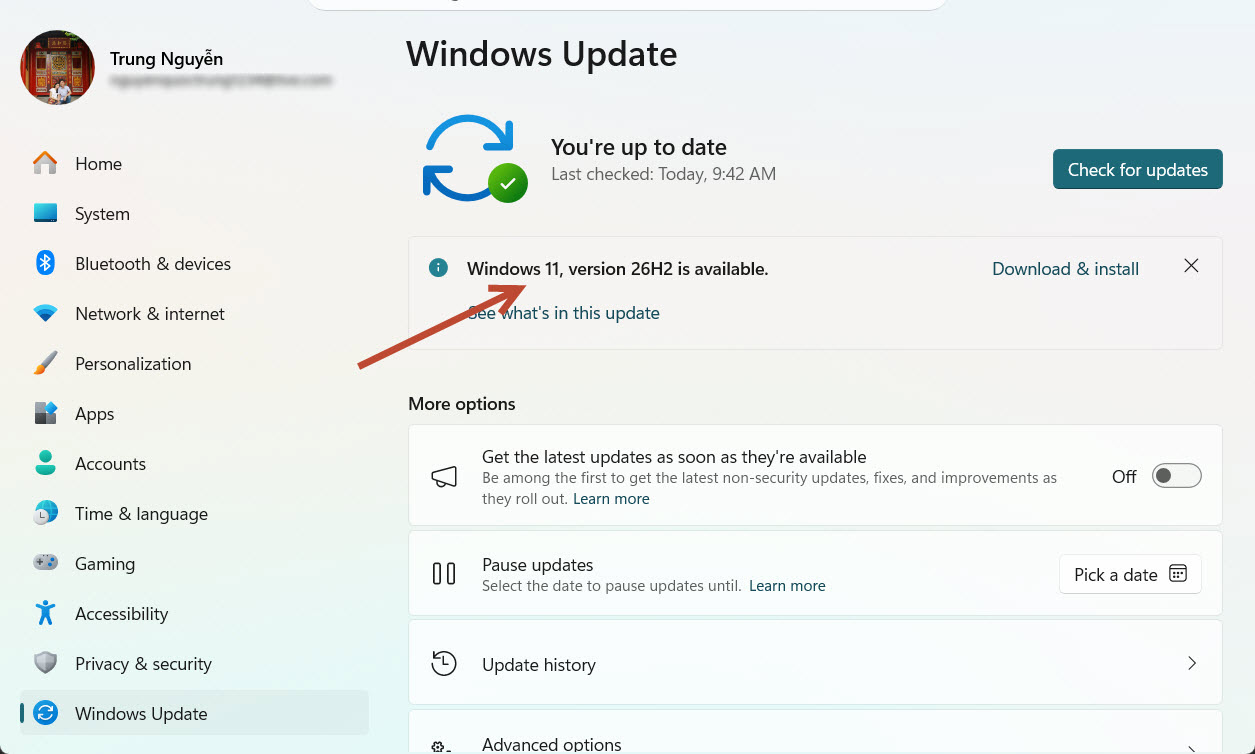Turn on Get the latest updates toggle
Image resolution: width=1255 pixels, height=754 pixels.
[x=1176, y=476]
